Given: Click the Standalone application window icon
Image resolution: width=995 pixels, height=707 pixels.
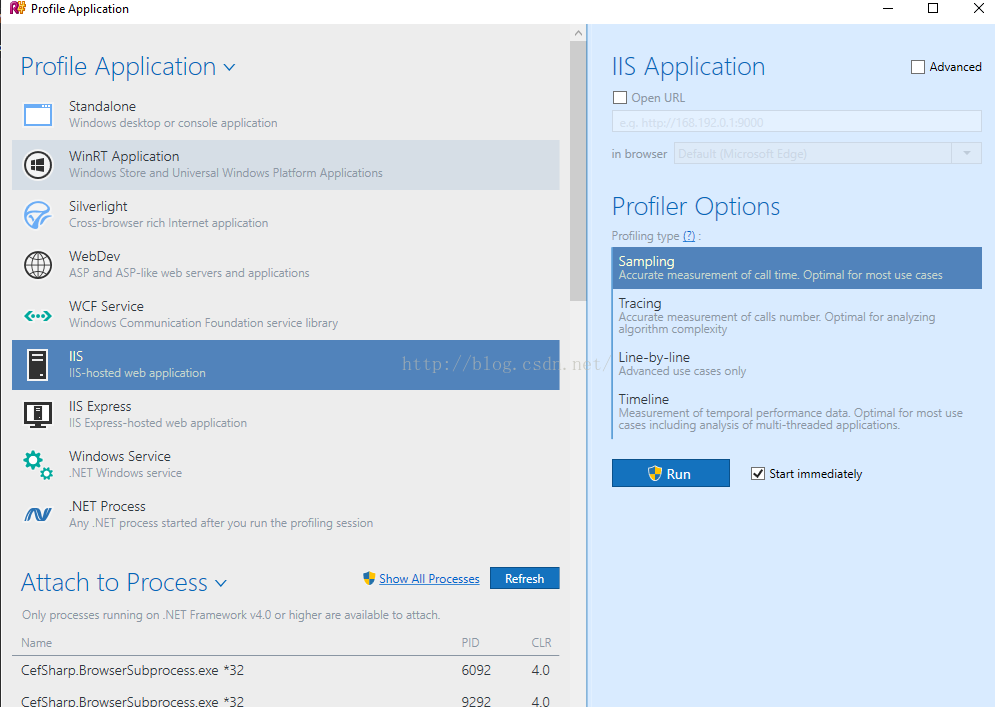Looking at the screenshot, I should (38, 115).
